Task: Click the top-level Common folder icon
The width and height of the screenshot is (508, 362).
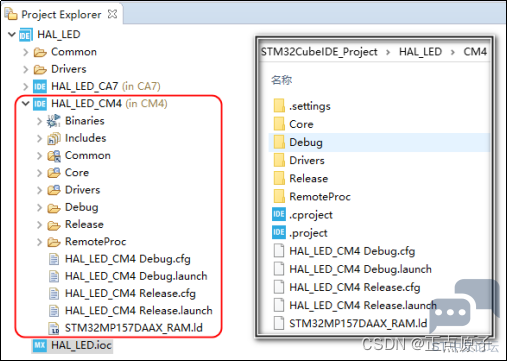Action: point(40,52)
